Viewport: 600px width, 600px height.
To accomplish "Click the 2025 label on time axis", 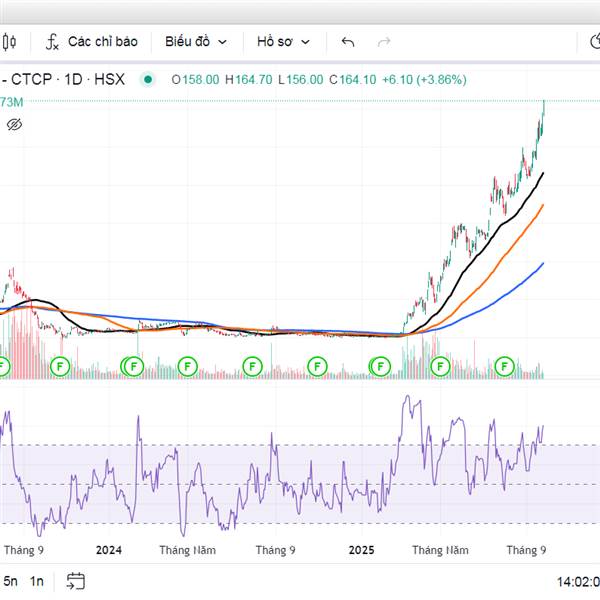I will [360, 550].
